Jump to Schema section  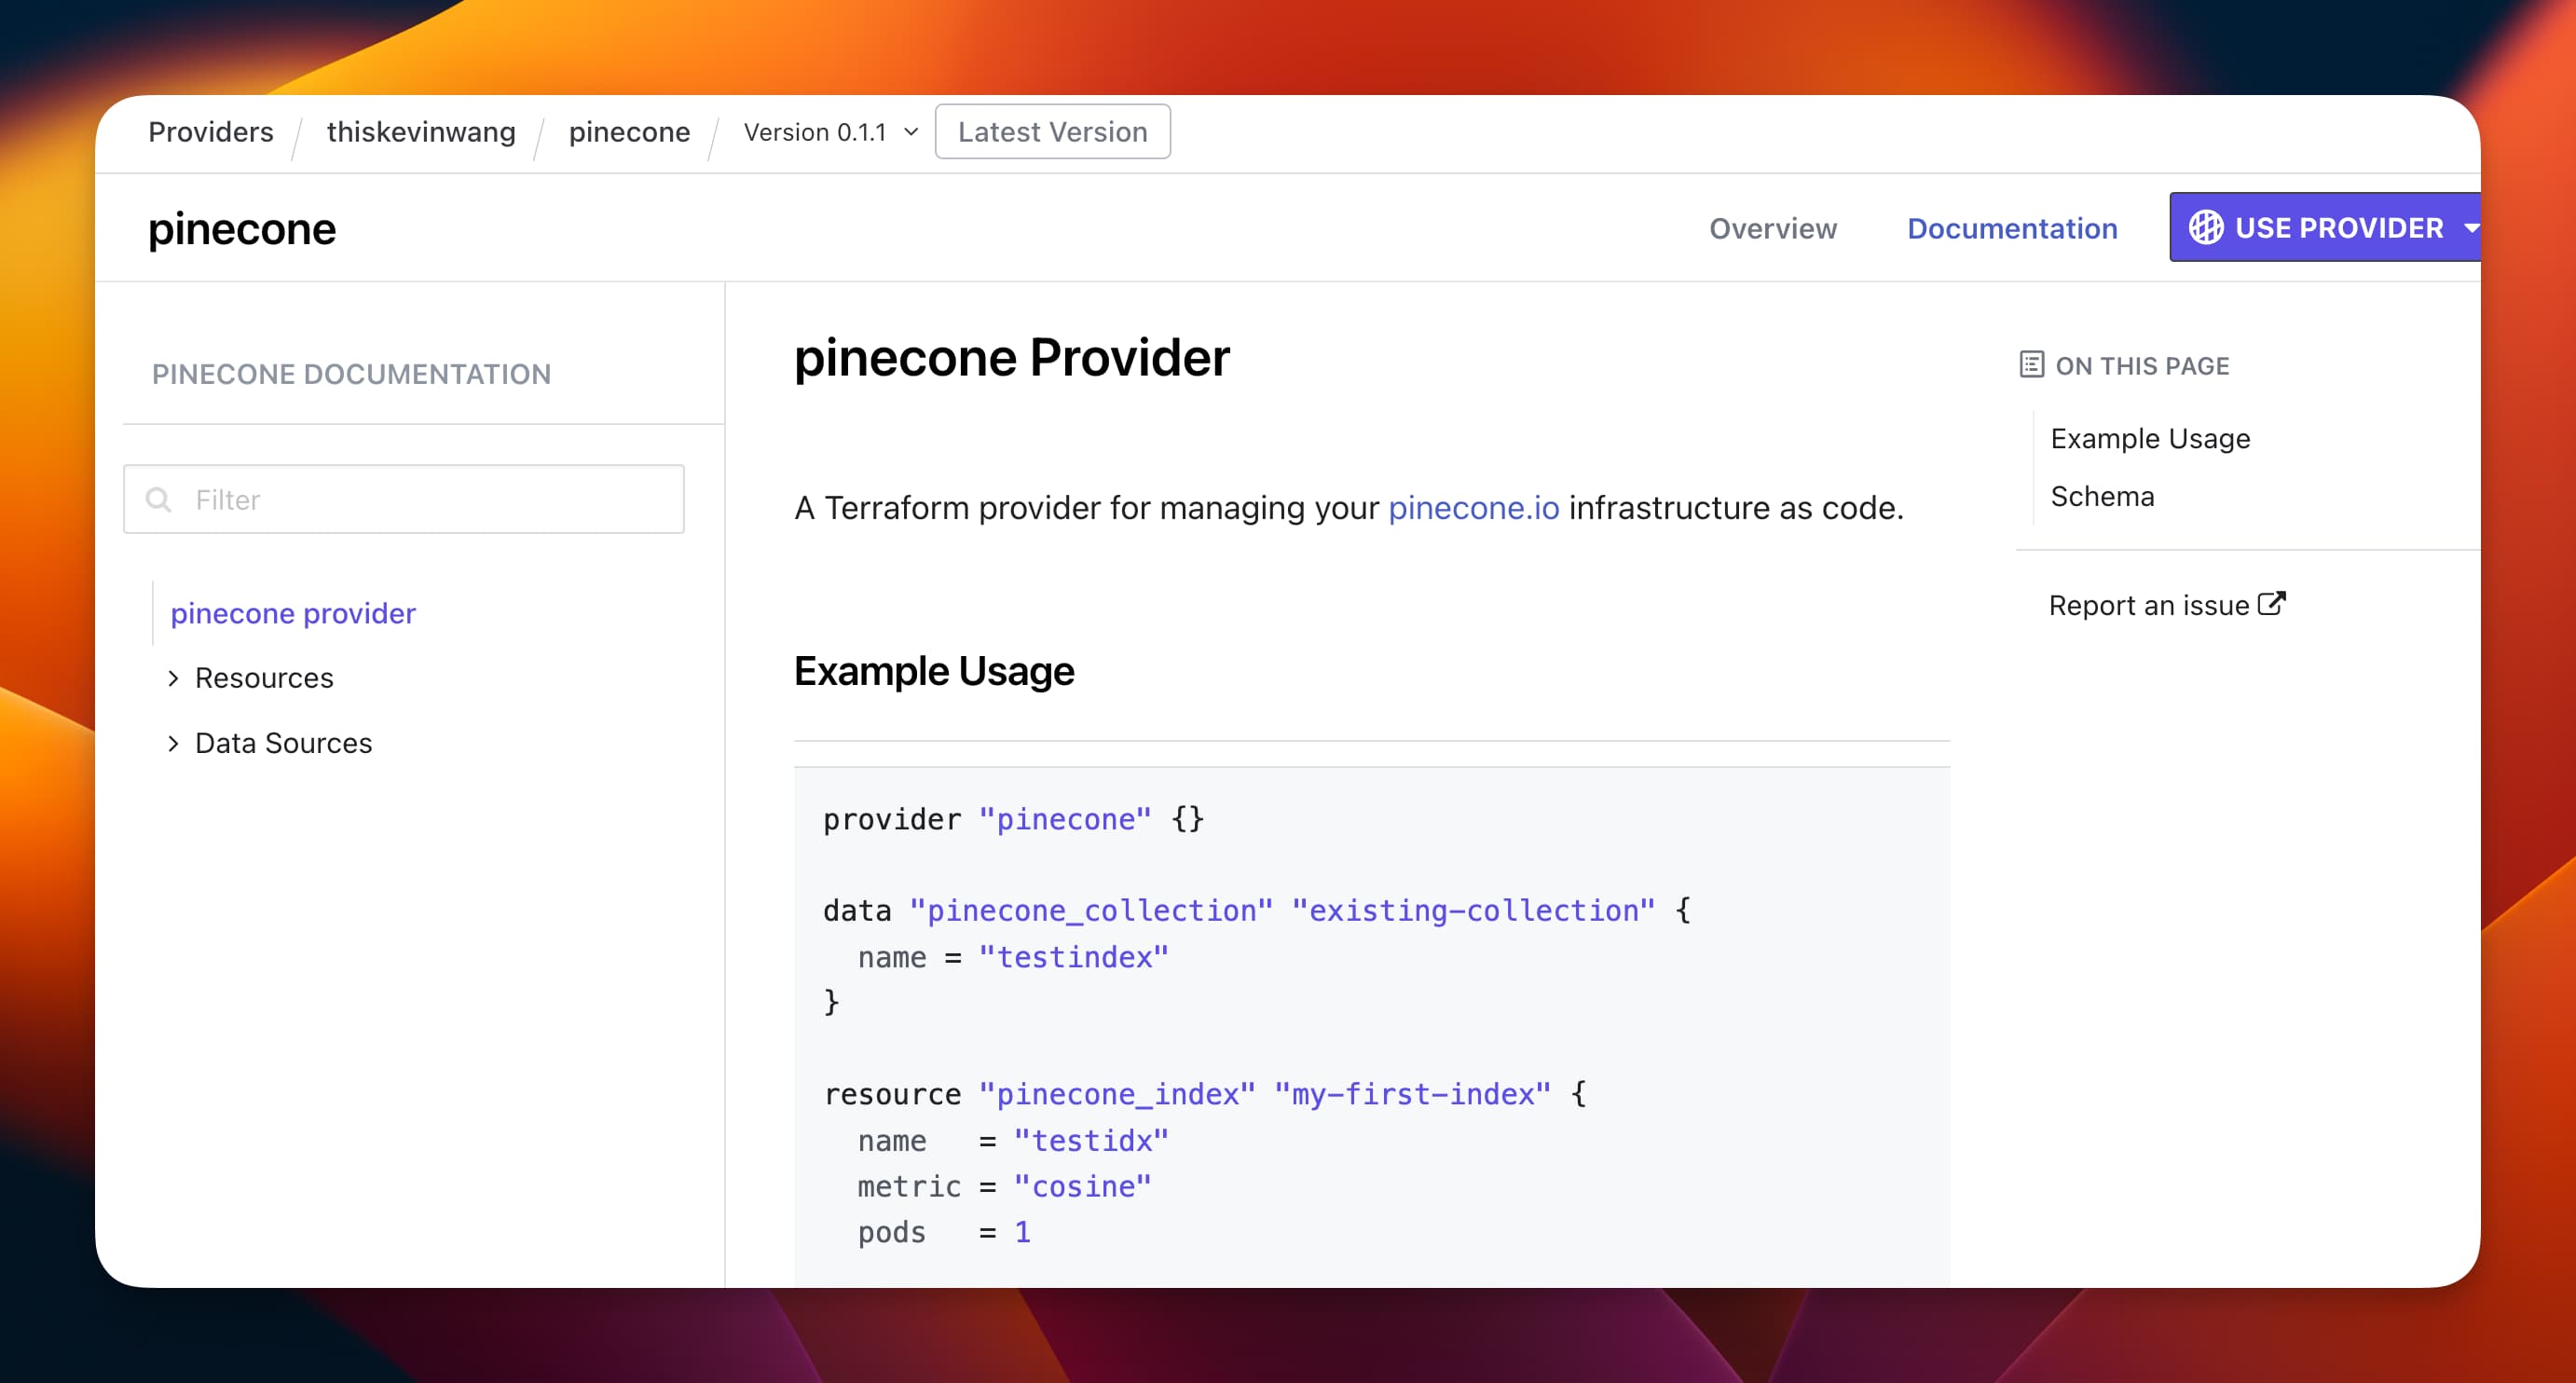pyautogui.click(x=2102, y=496)
